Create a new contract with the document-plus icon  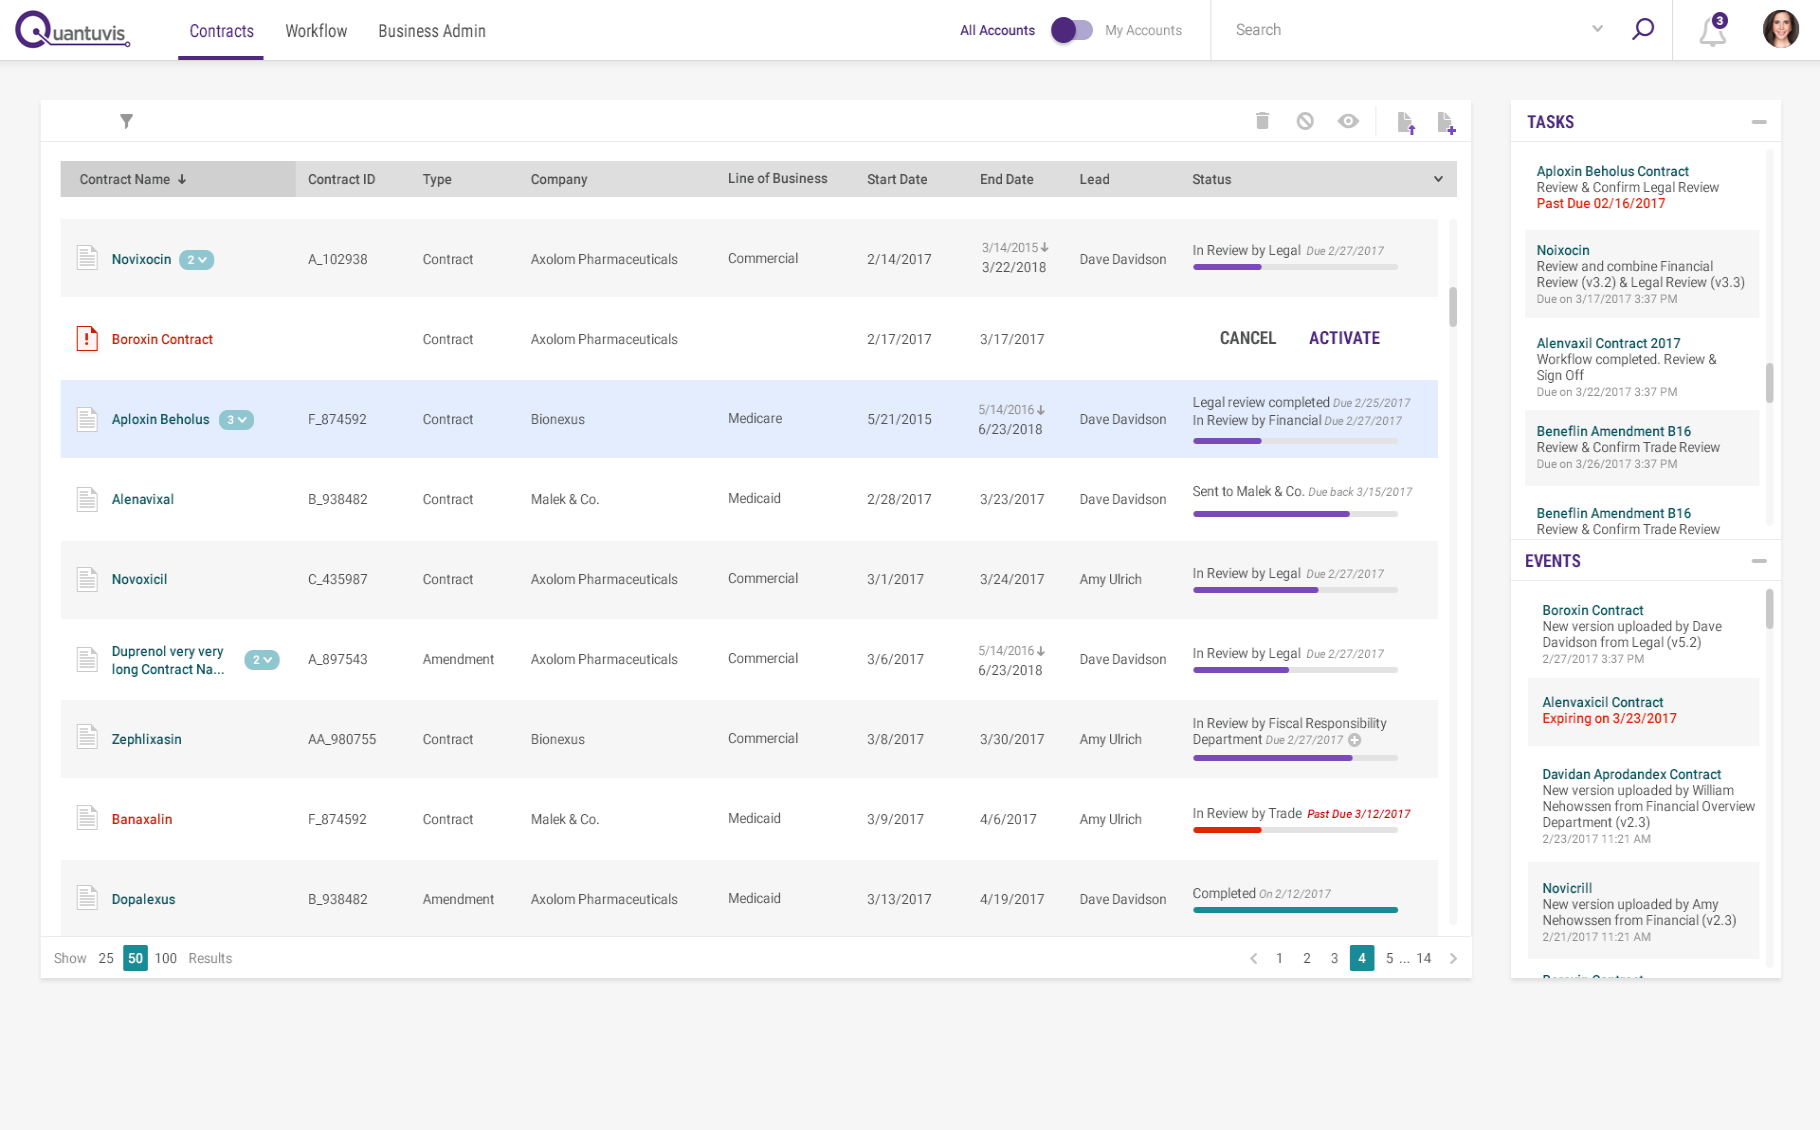(1446, 120)
